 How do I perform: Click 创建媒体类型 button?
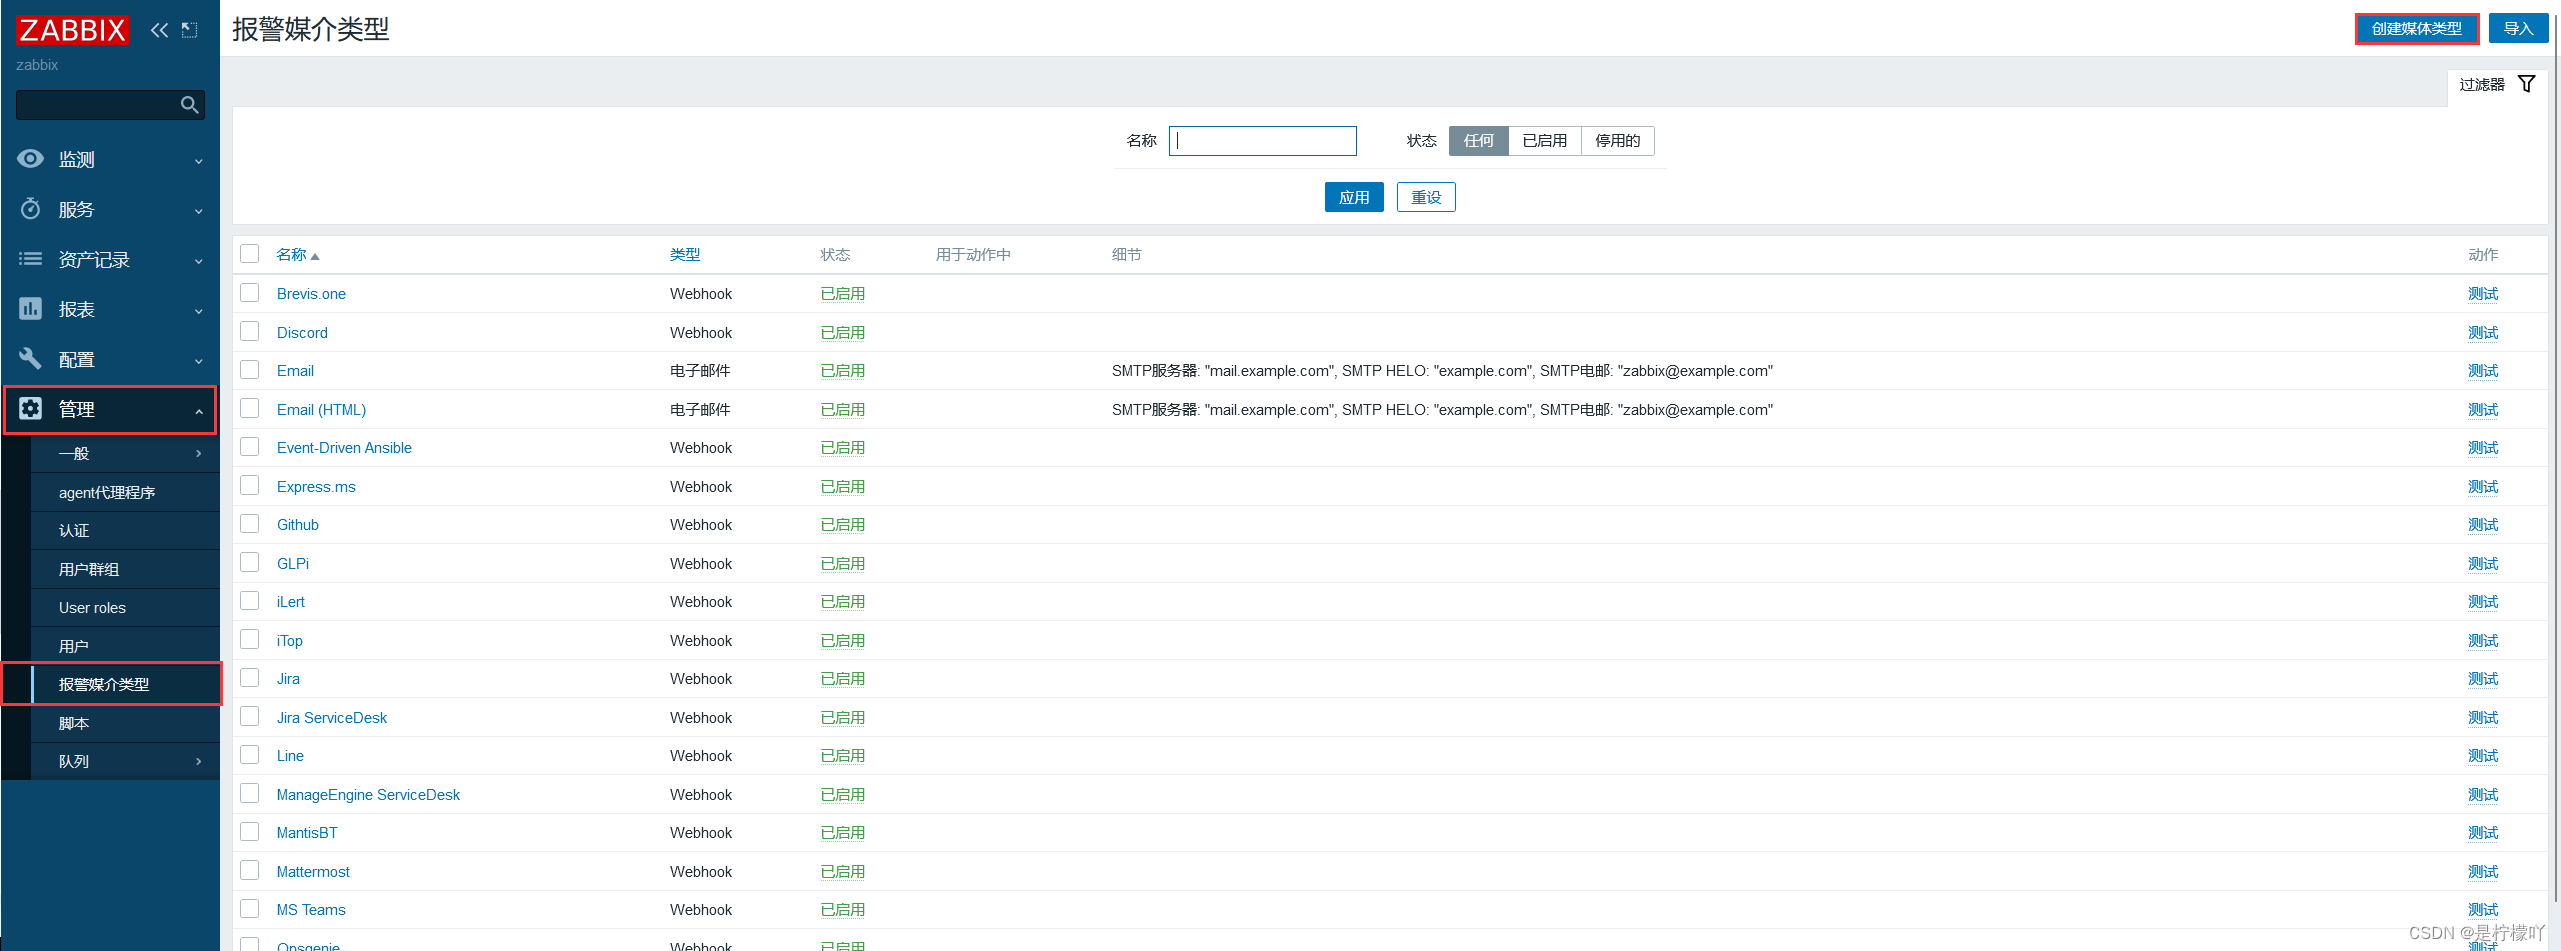tap(2416, 29)
